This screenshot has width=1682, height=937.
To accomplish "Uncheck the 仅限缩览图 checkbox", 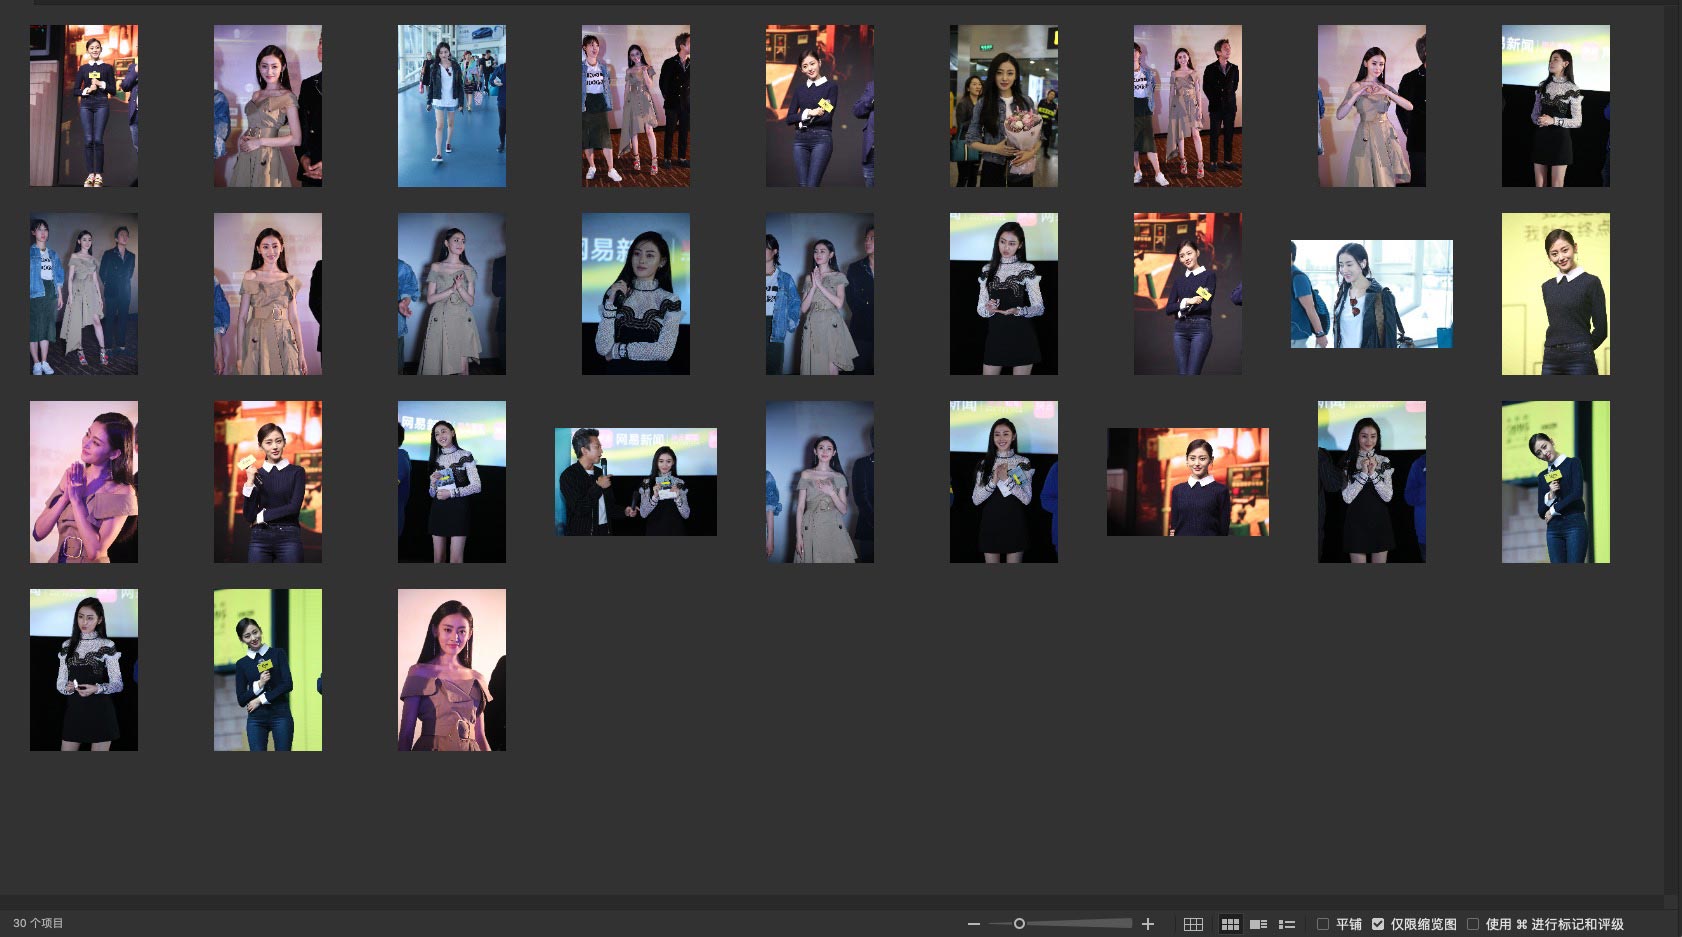I will [1378, 924].
